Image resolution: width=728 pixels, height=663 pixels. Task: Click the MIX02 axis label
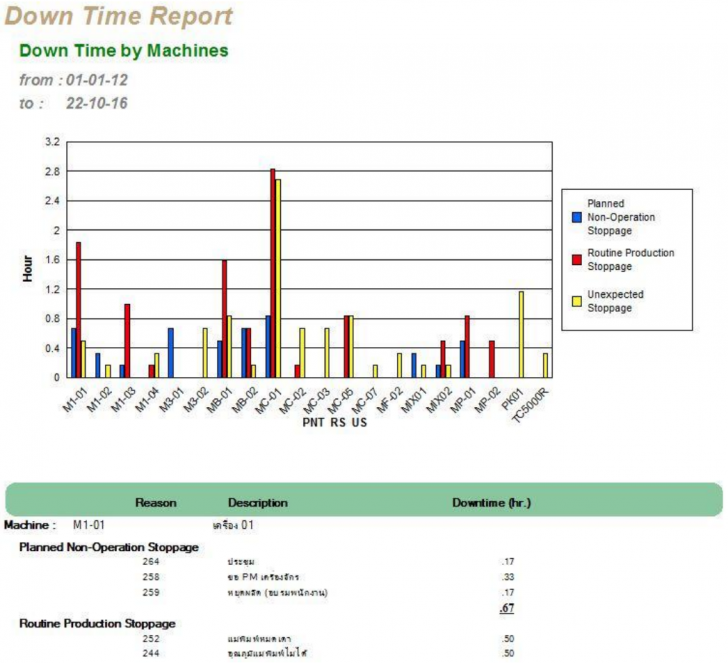[x=439, y=400]
